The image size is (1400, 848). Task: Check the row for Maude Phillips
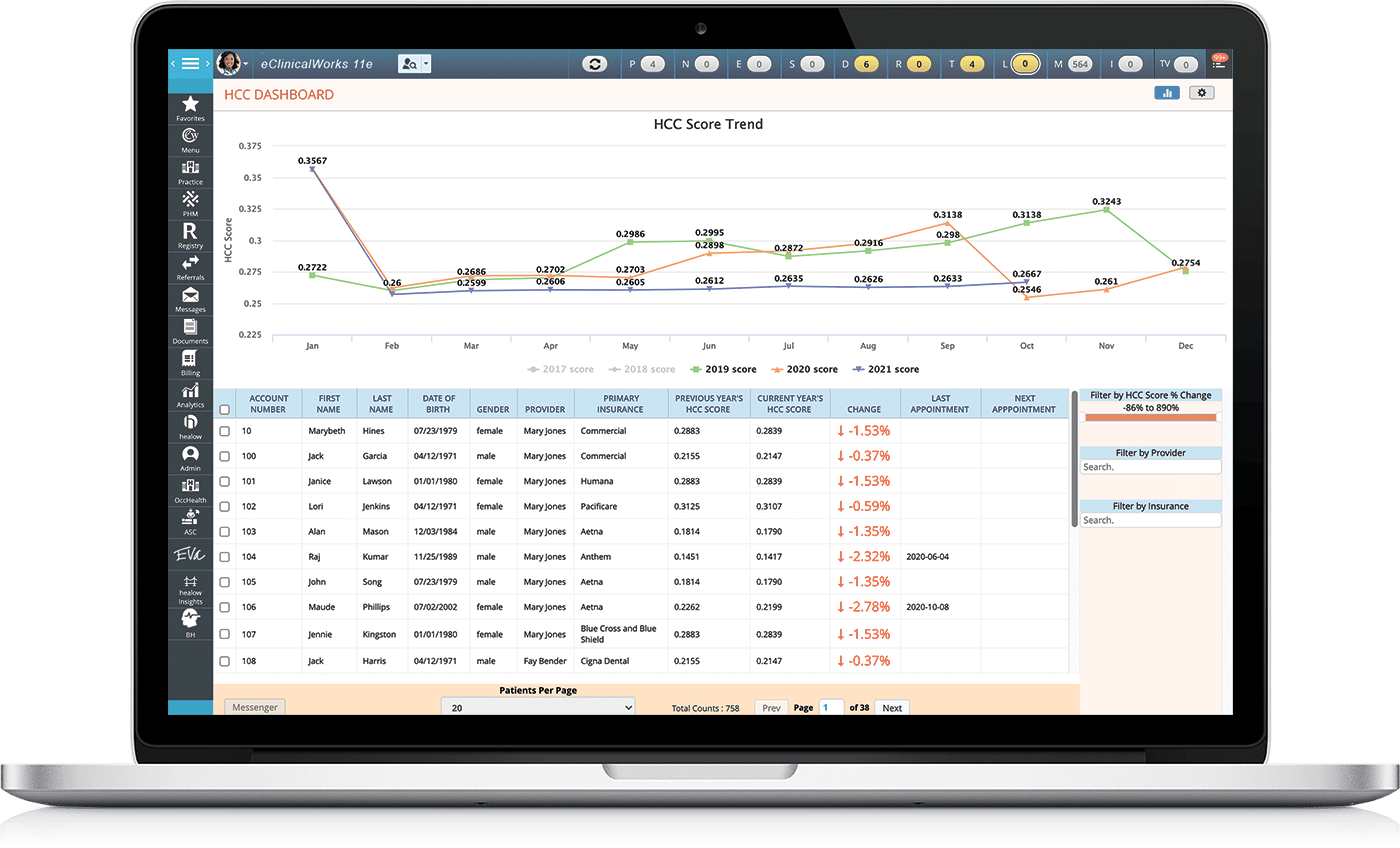[x=224, y=607]
